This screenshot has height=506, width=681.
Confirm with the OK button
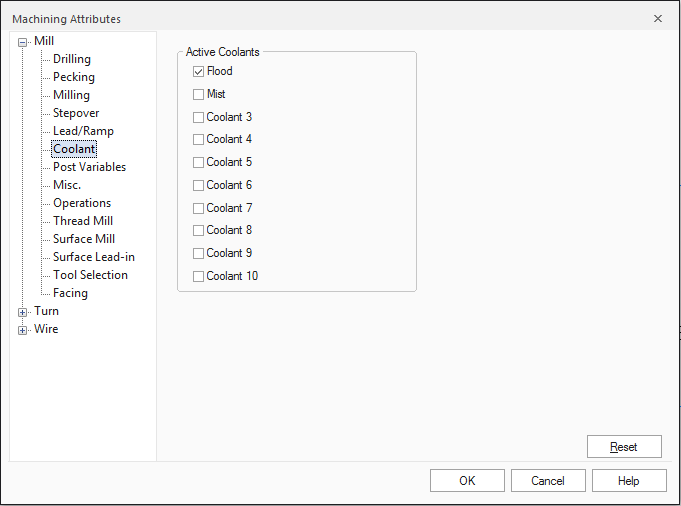[467, 481]
